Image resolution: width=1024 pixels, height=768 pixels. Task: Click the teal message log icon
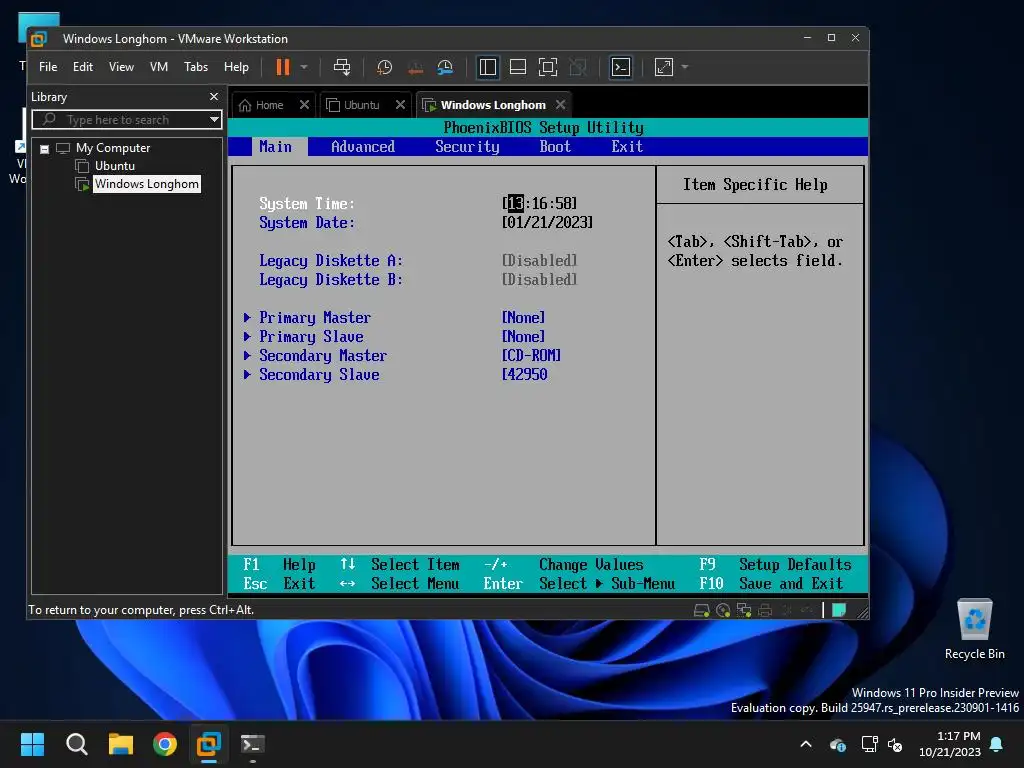click(839, 611)
